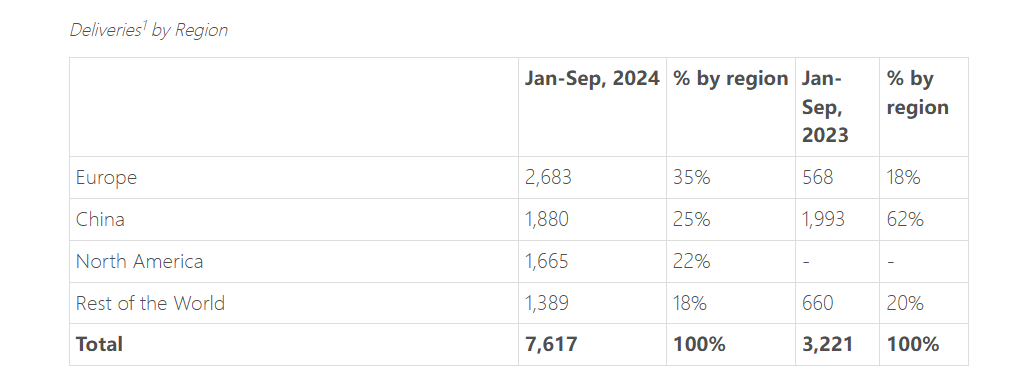1018x388 pixels.
Task: Click the Europe 2024 value 2,683
Action: click(x=549, y=178)
